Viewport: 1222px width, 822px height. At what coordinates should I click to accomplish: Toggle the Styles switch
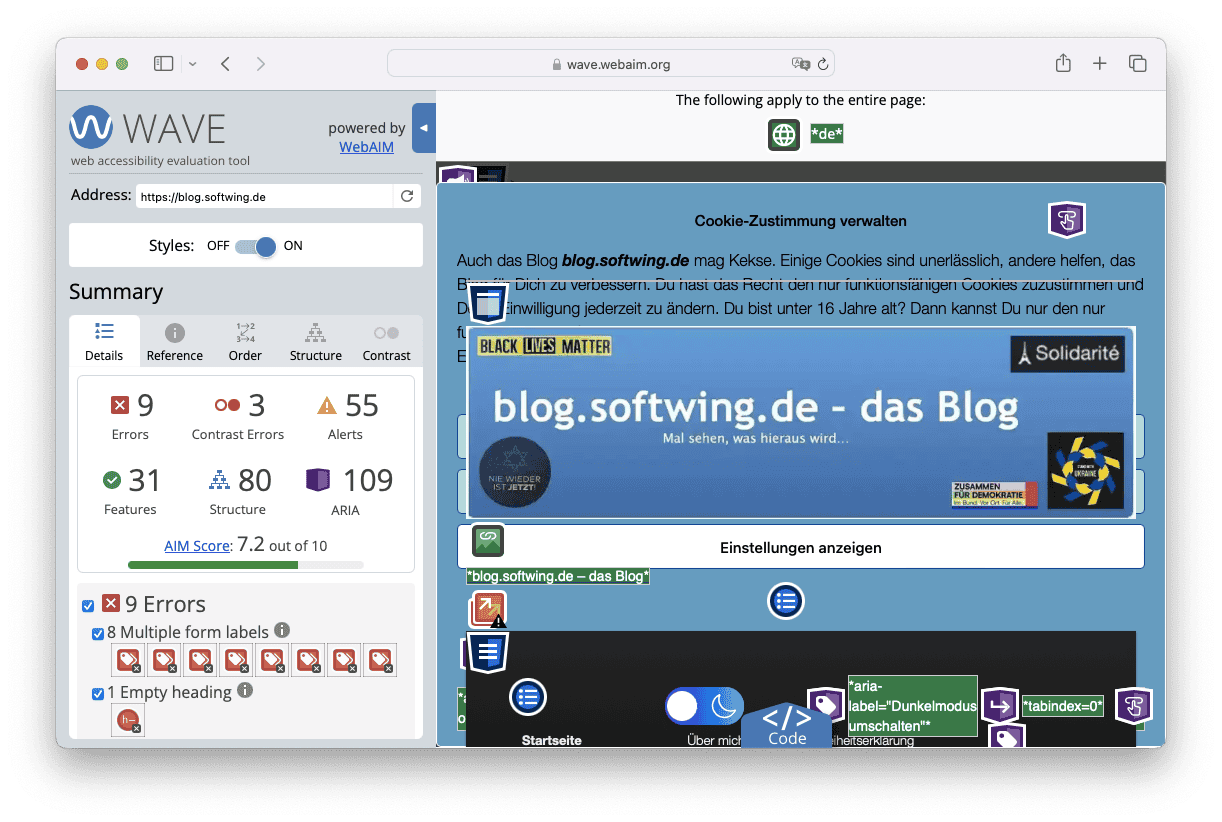click(255, 246)
